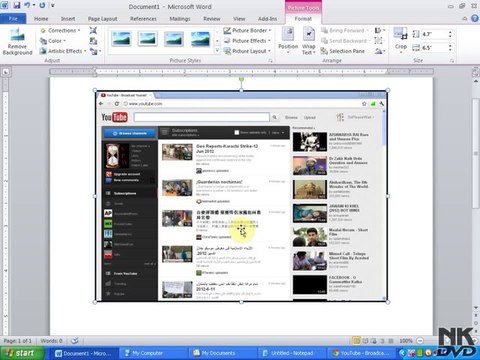Screen dimensions: 480x360
Task: Minimize the ribbon with the caret icon
Action: [465, 19]
